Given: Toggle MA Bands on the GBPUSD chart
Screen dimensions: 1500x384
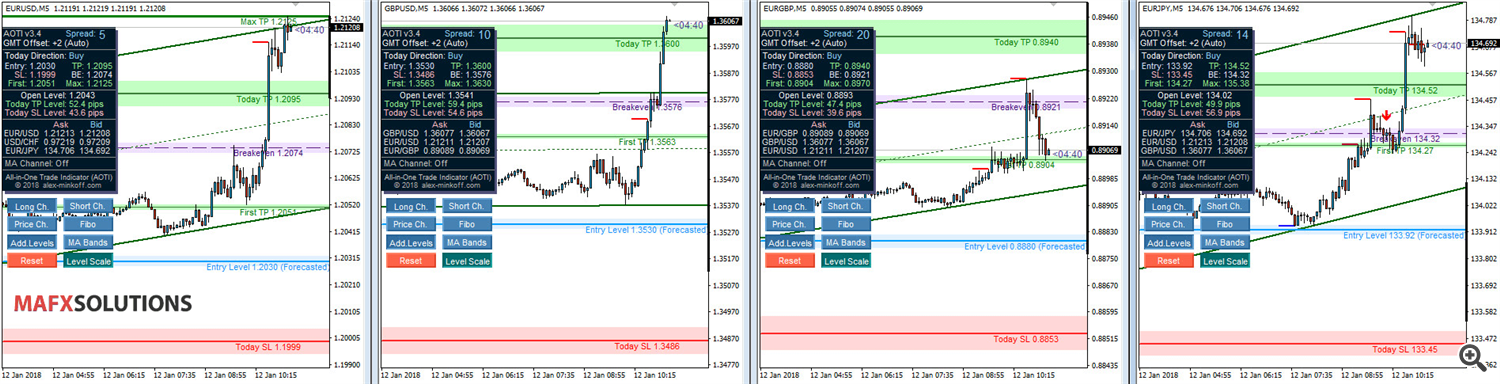Looking at the screenshot, I should point(467,243).
